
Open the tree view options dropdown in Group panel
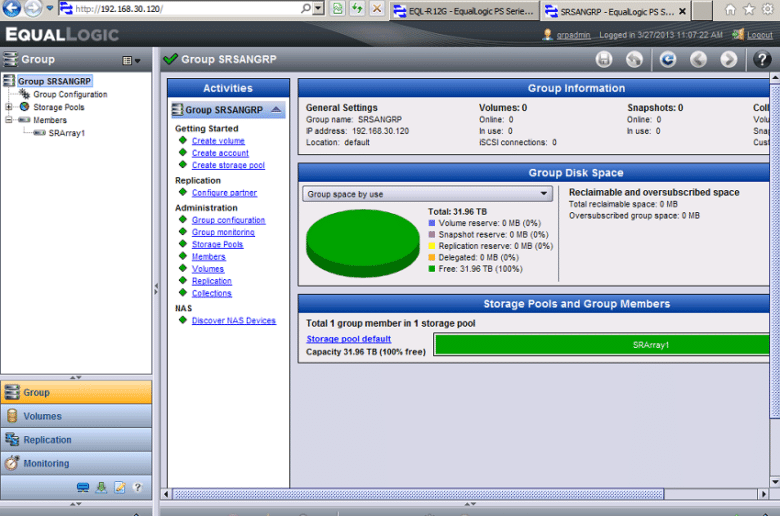(x=131, y=60)
